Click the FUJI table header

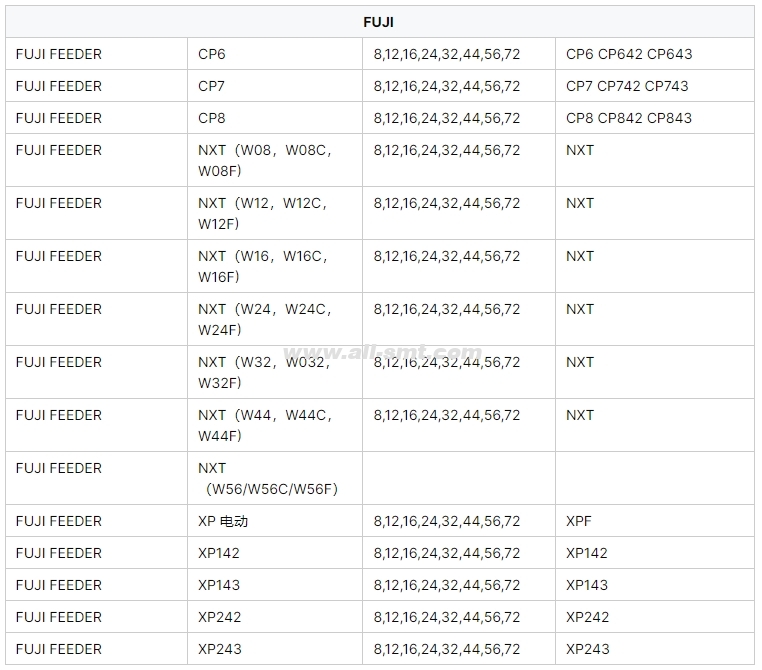pos(380,22)
